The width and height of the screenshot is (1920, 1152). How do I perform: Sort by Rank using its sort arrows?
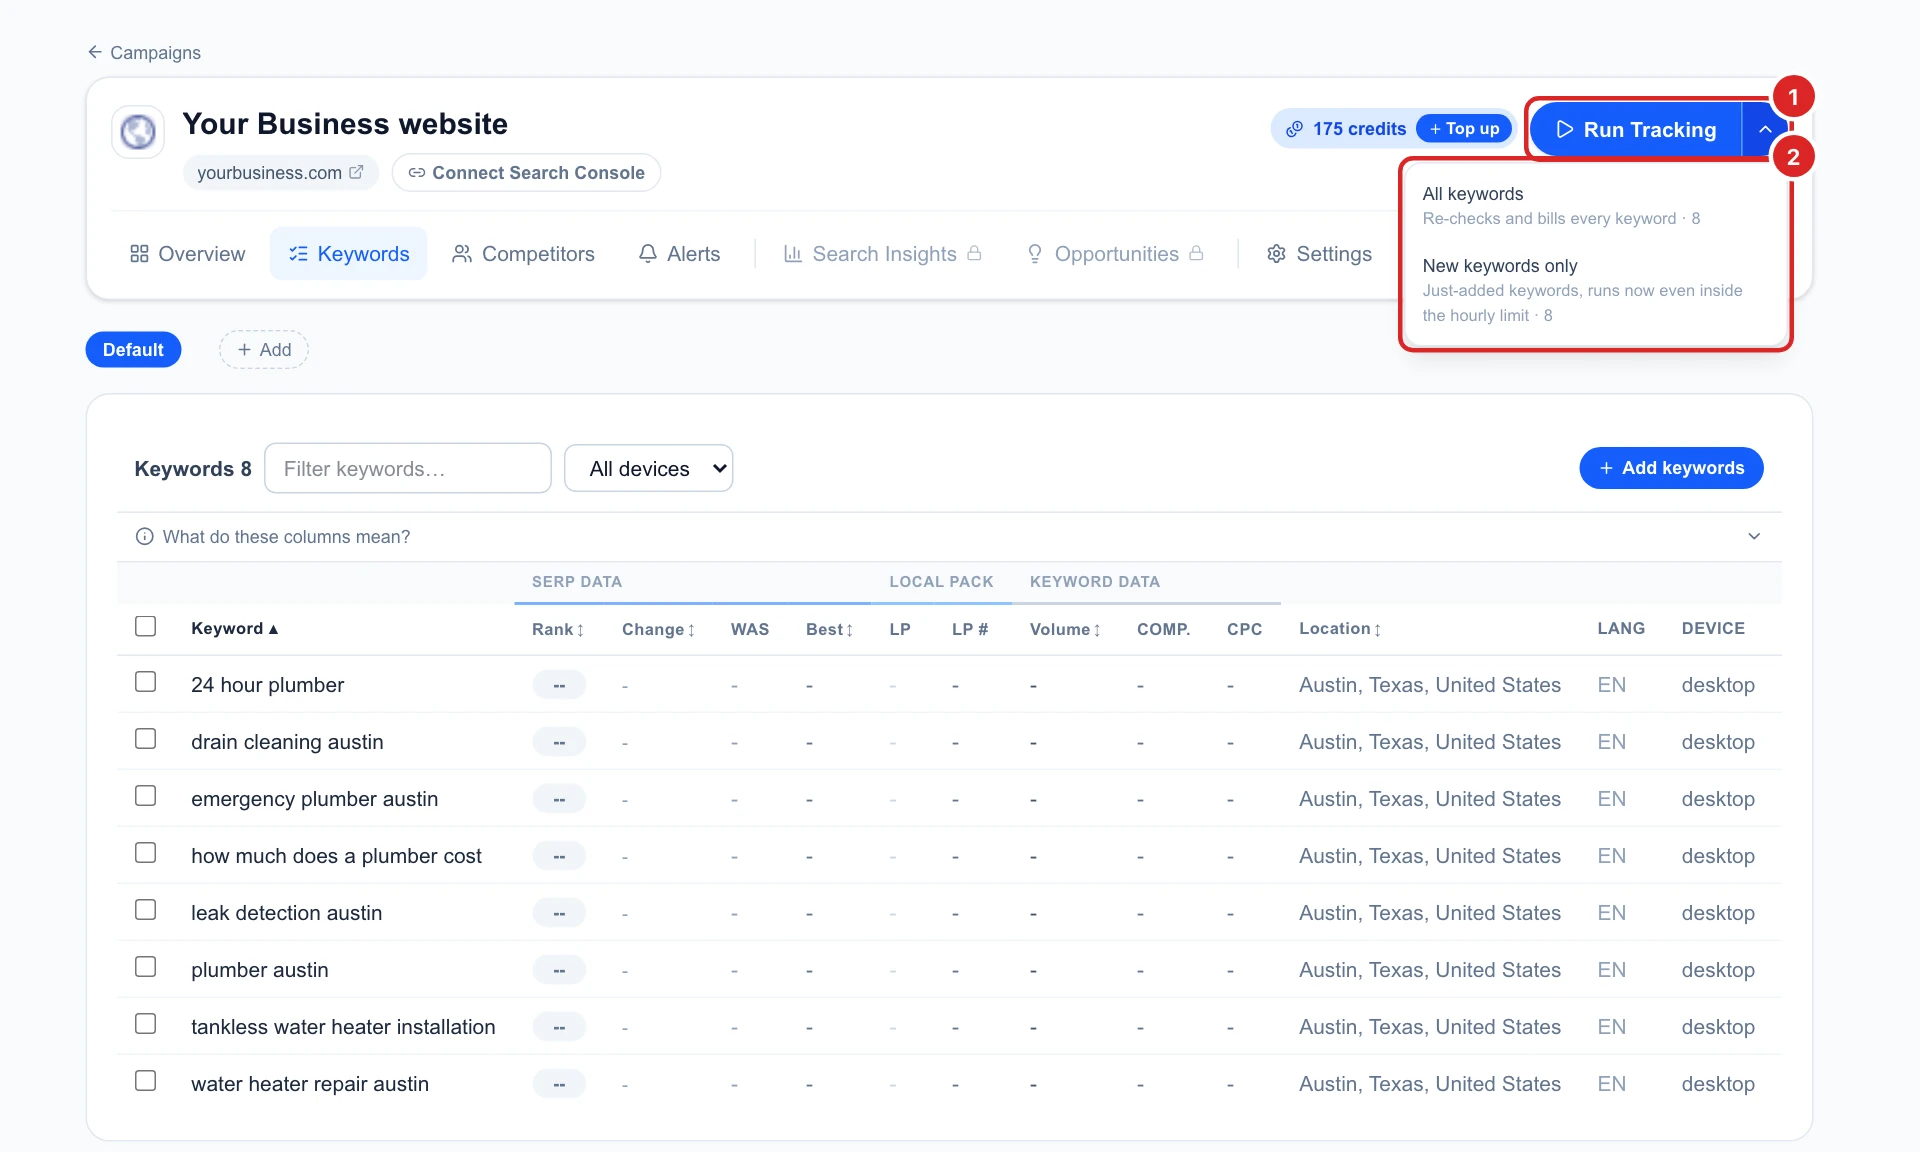pyautogui.click(x=580, y=630)
